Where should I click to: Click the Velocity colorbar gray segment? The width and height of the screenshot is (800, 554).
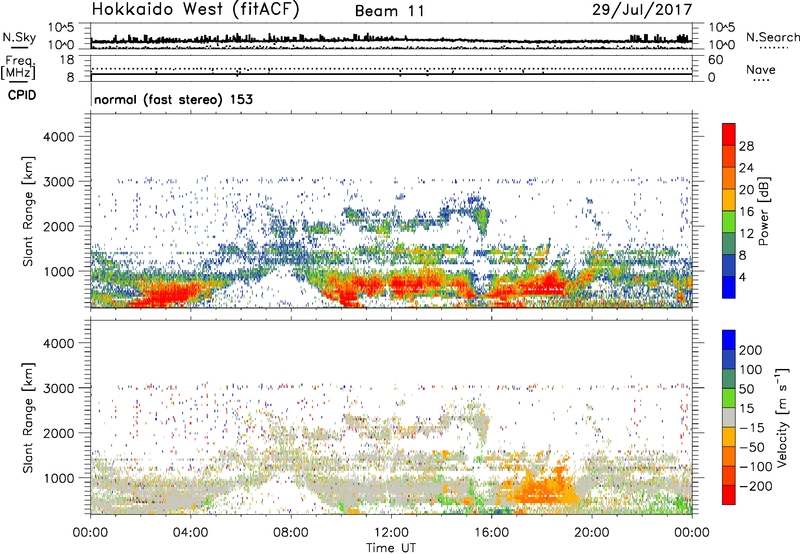(x=729, y=417)
